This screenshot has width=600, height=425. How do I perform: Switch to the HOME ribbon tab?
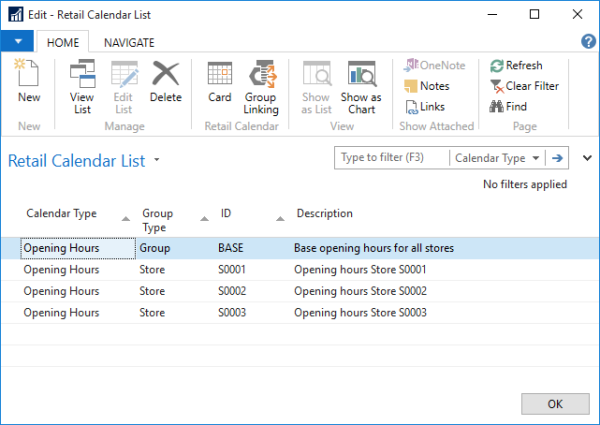tap(63, 42)
